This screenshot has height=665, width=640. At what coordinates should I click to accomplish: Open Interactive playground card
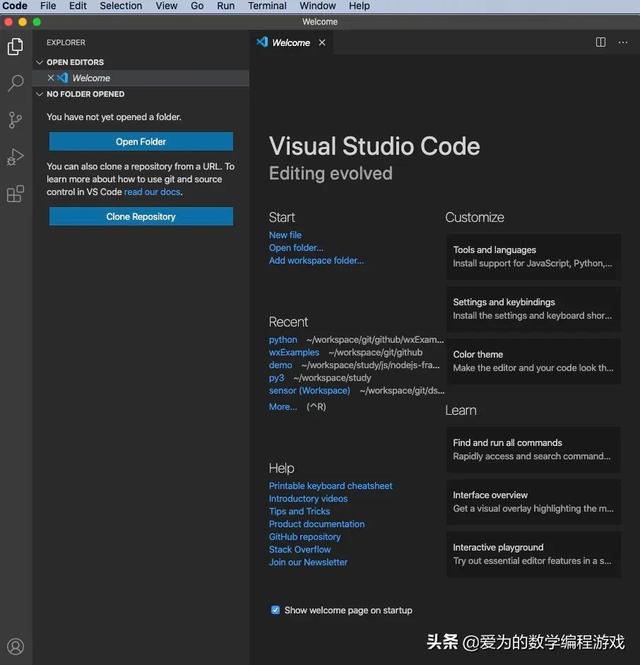tap(534, 554)
